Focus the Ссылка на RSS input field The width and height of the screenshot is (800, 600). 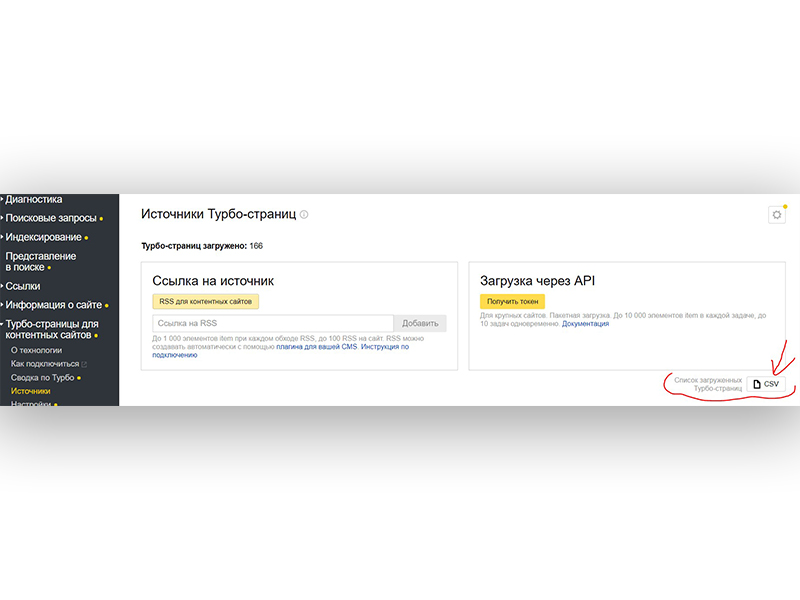pos(273,323)
